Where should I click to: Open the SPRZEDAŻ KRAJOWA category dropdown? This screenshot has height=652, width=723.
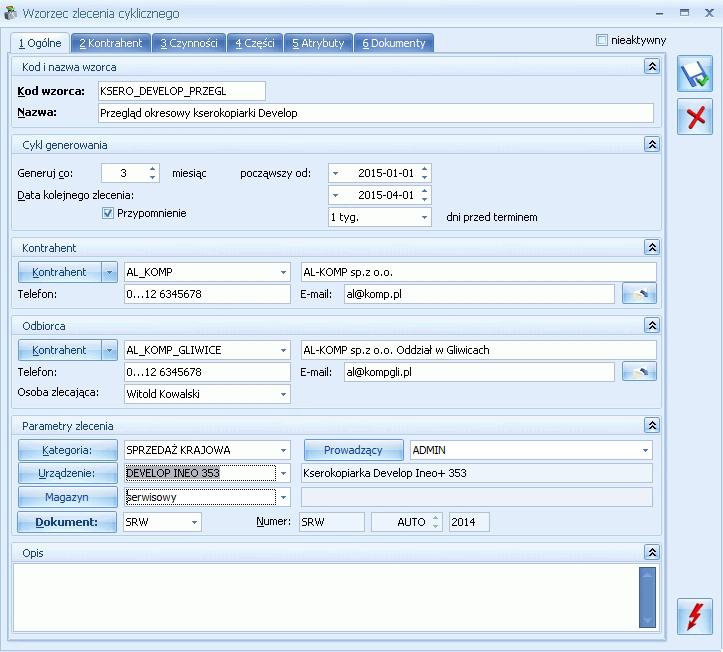pyautogui.click(x=283, y=450)
